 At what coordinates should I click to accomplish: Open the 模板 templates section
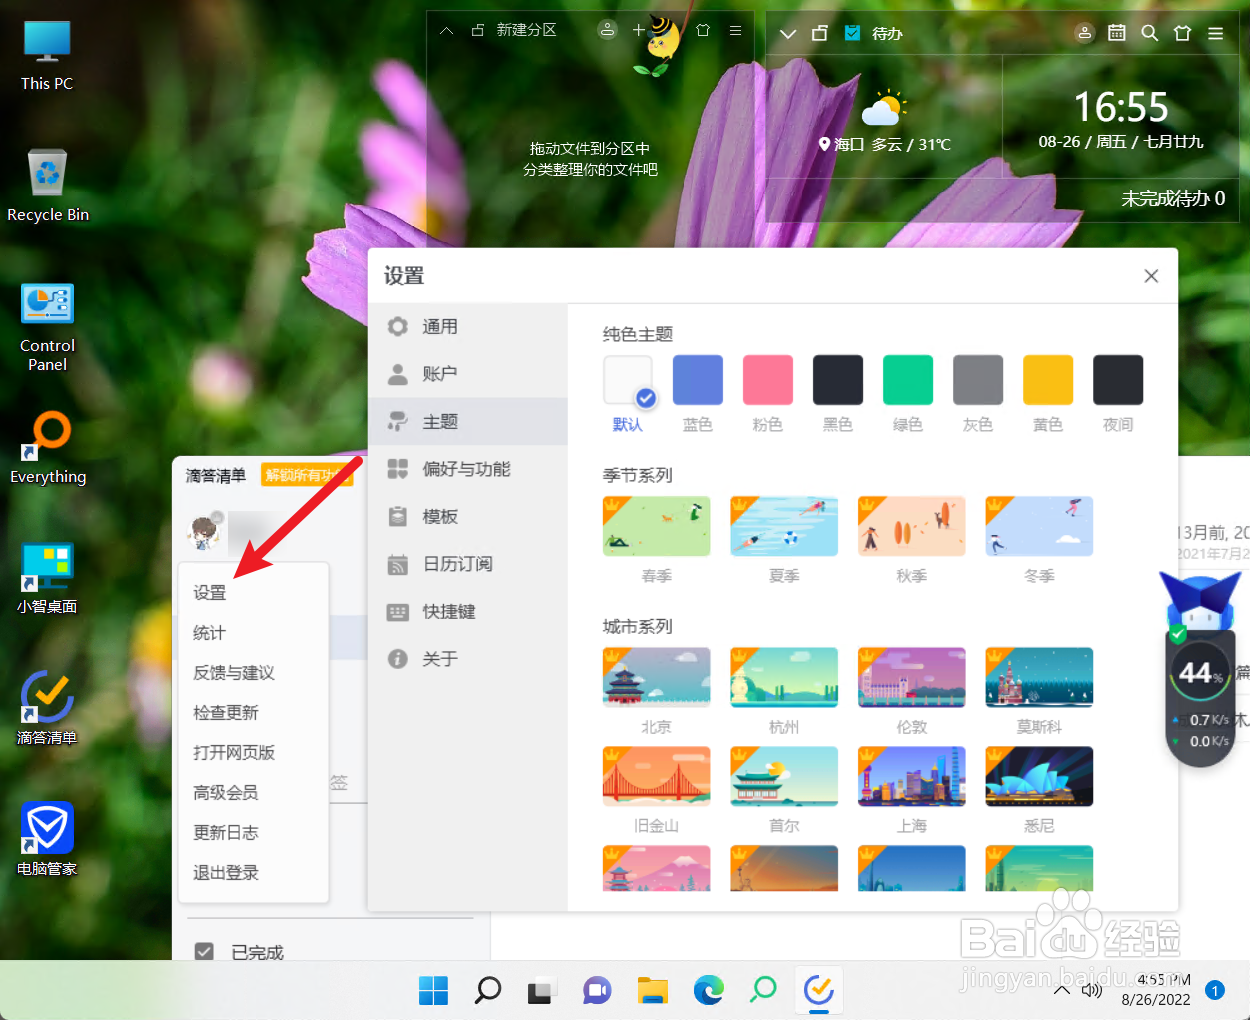pyautogui.click(x=467, y=517)
